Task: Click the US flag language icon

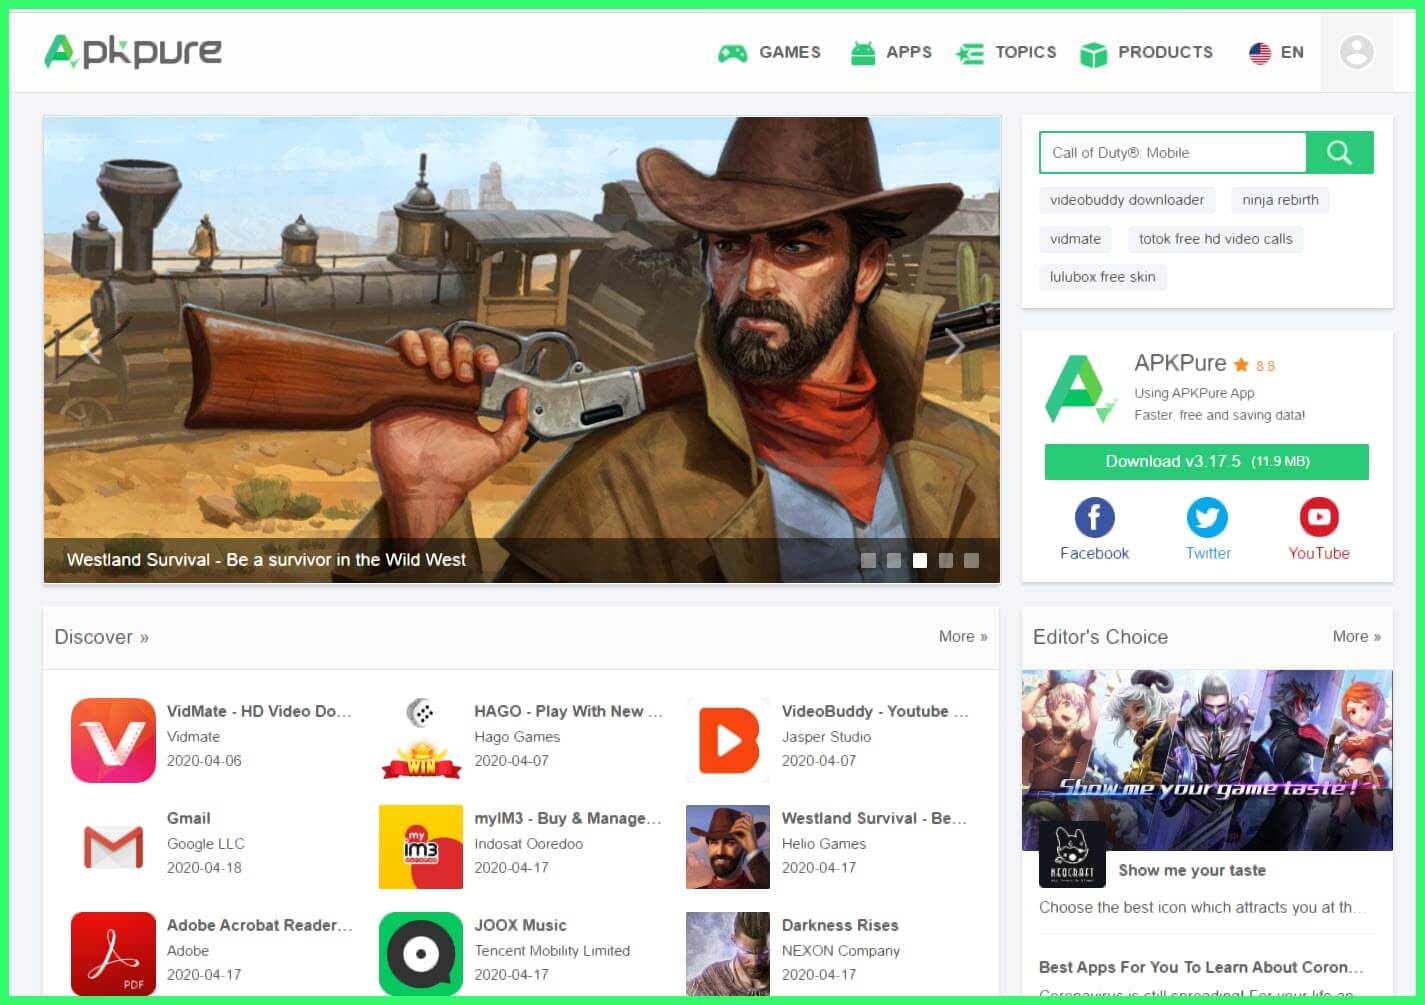Action: coord(1260,53)
